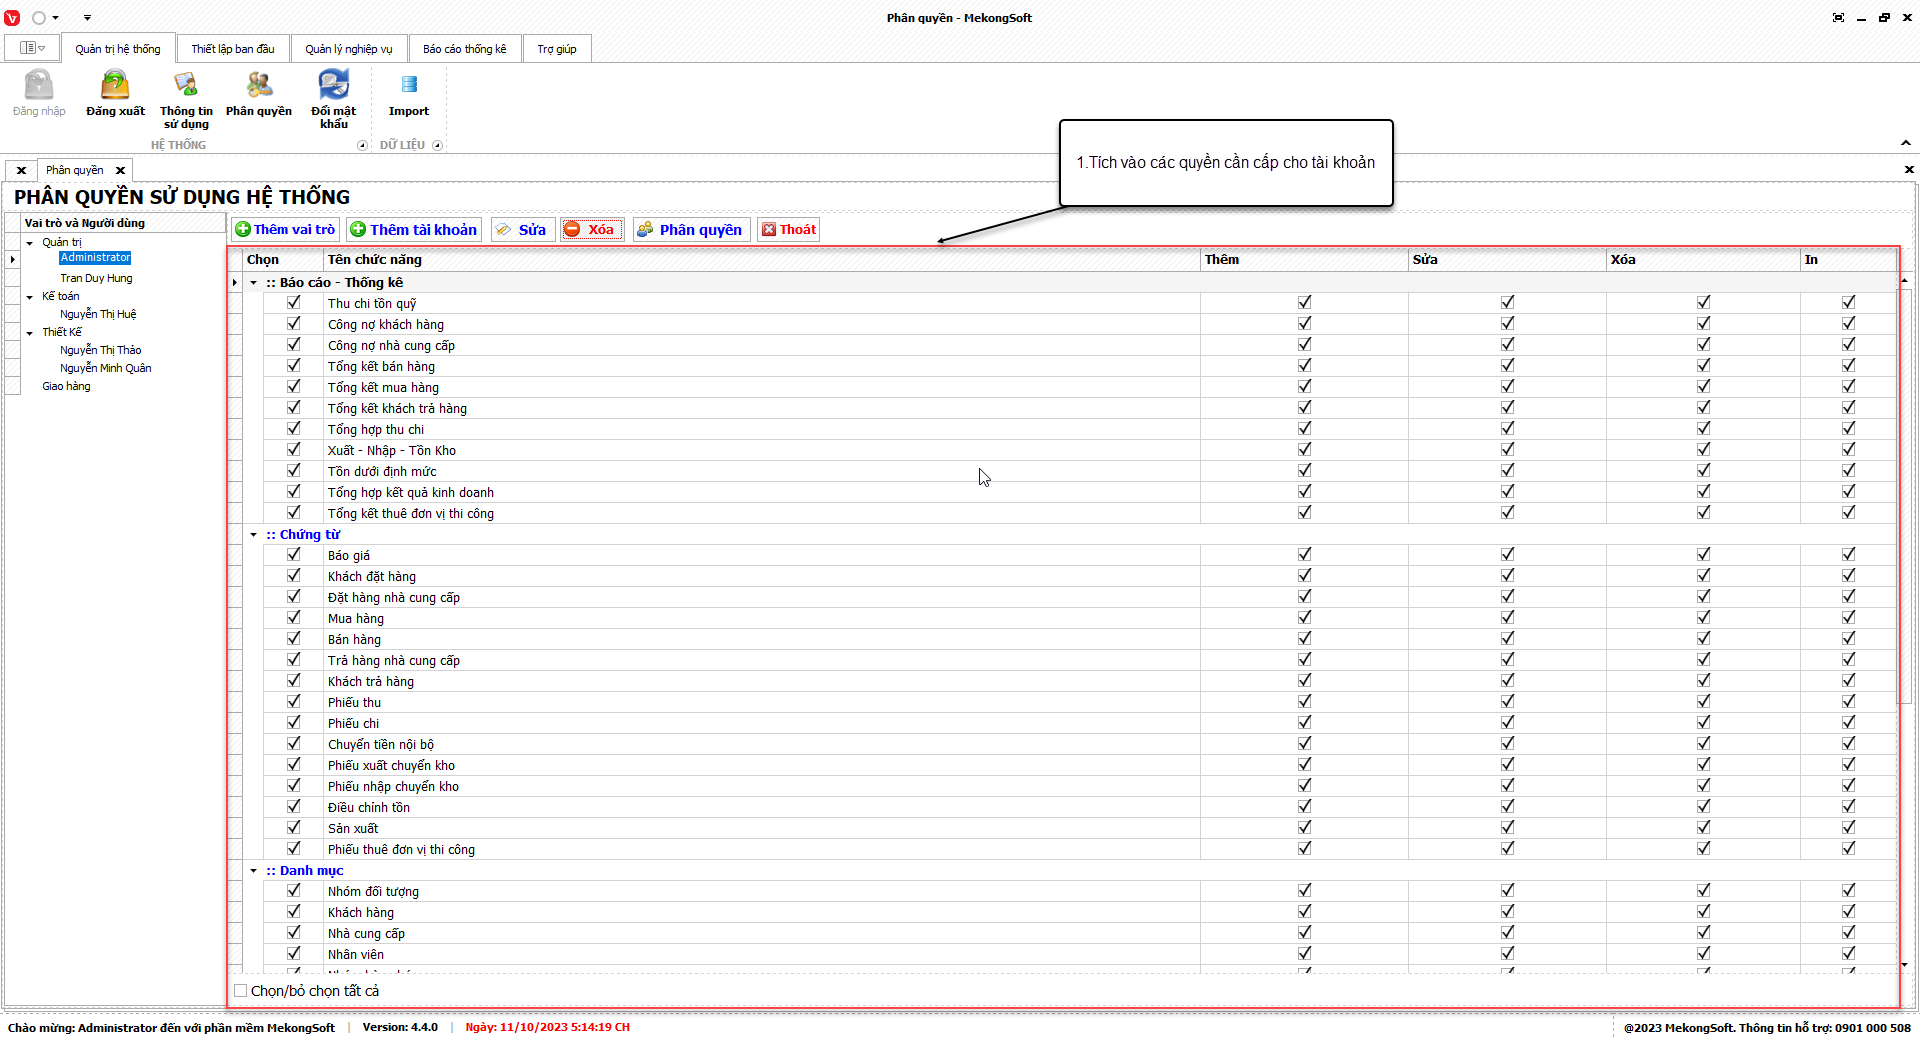
Task: Click the Sửa toolbar button
Action: pyautogui.click(x=522, y=230)
